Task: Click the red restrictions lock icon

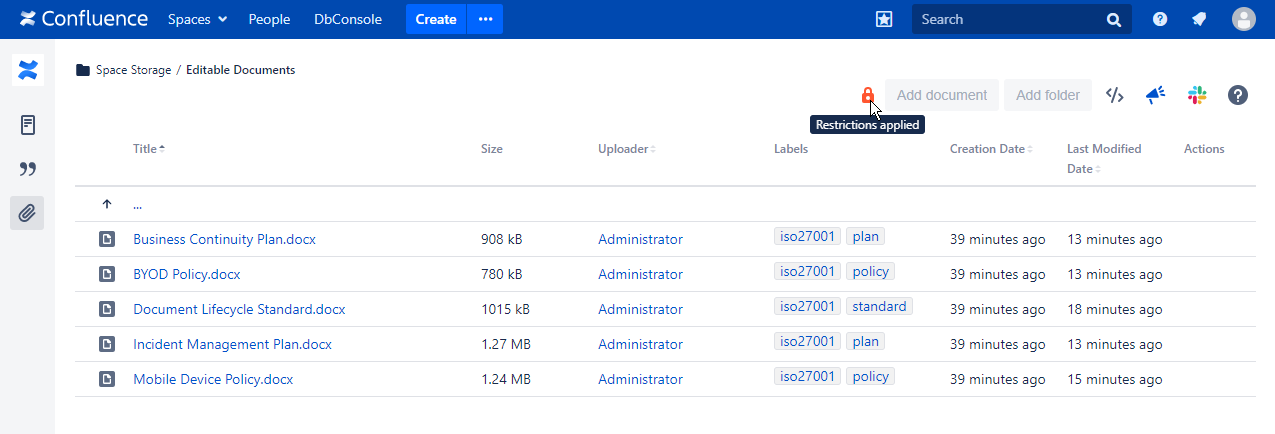Action: click(867, 95)
